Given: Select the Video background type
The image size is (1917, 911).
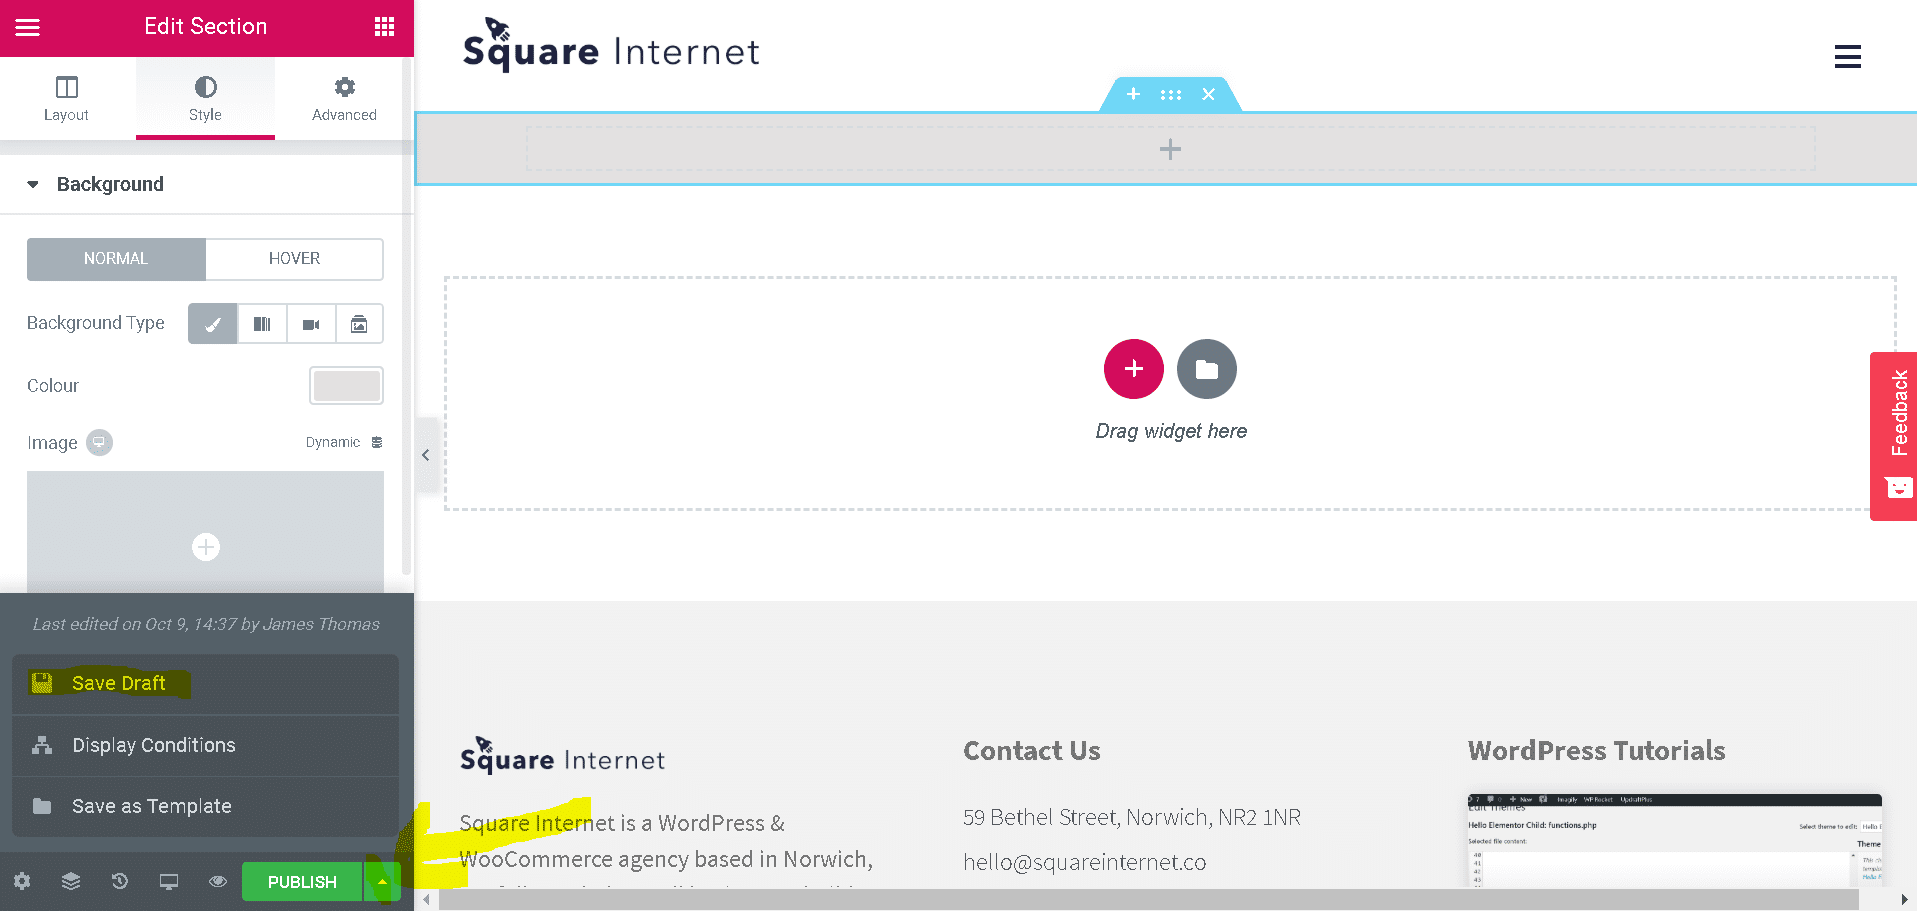Looking at the screenshot, I should point(310,323).
